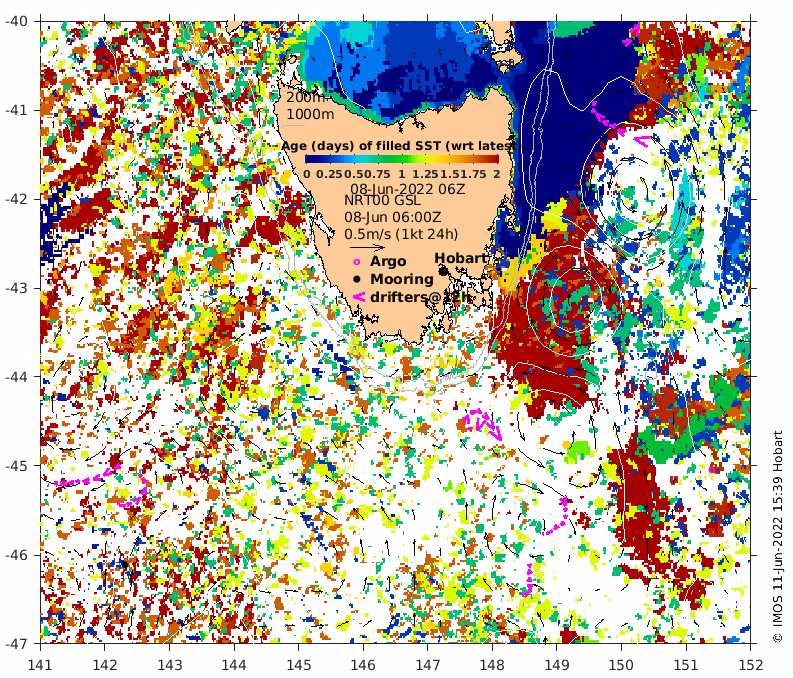793x678 pixels.
Task: Click the '0.5m/s (1kt 24h)' scale text
Action: pyautogui.click(x=401, y=234)
